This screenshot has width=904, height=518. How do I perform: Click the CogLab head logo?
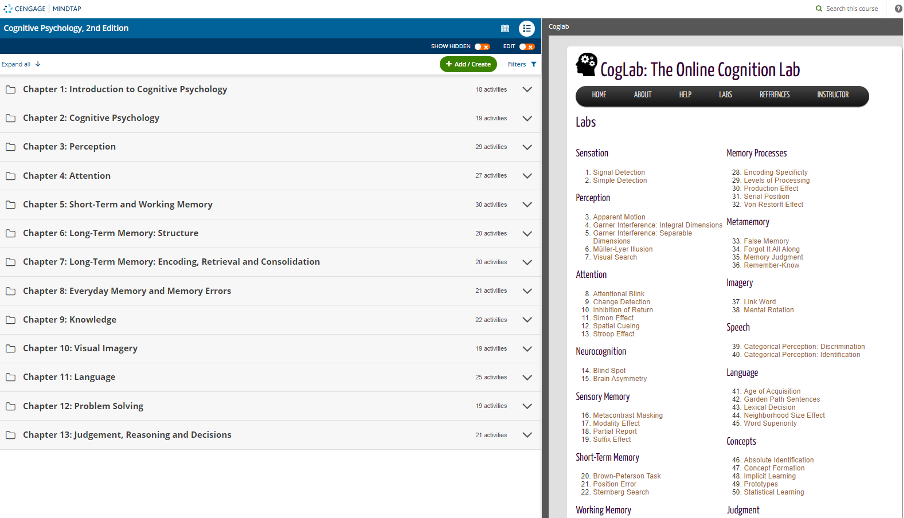coord(586,65)
